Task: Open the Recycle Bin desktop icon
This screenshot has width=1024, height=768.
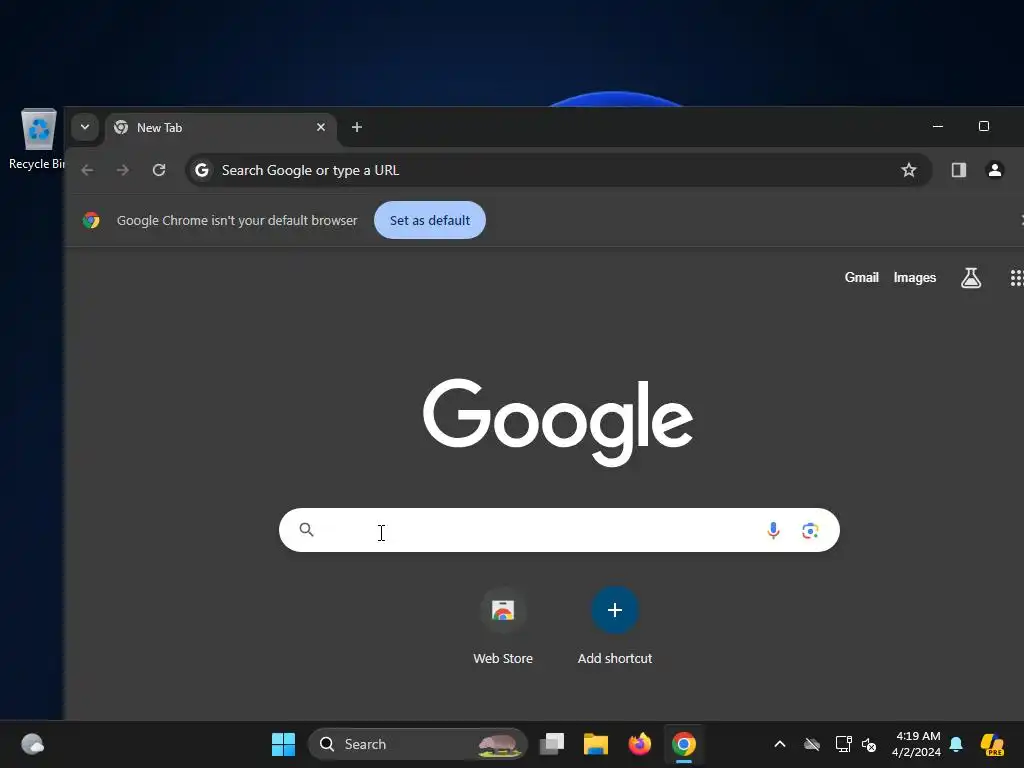Action: tap(37, 139)
